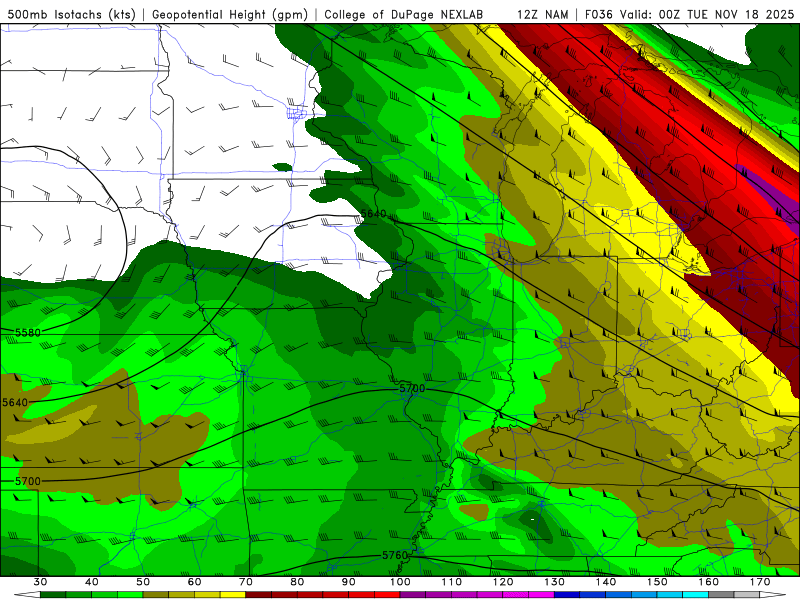Click the 5700 contour label at the left edge

(28, 481)
